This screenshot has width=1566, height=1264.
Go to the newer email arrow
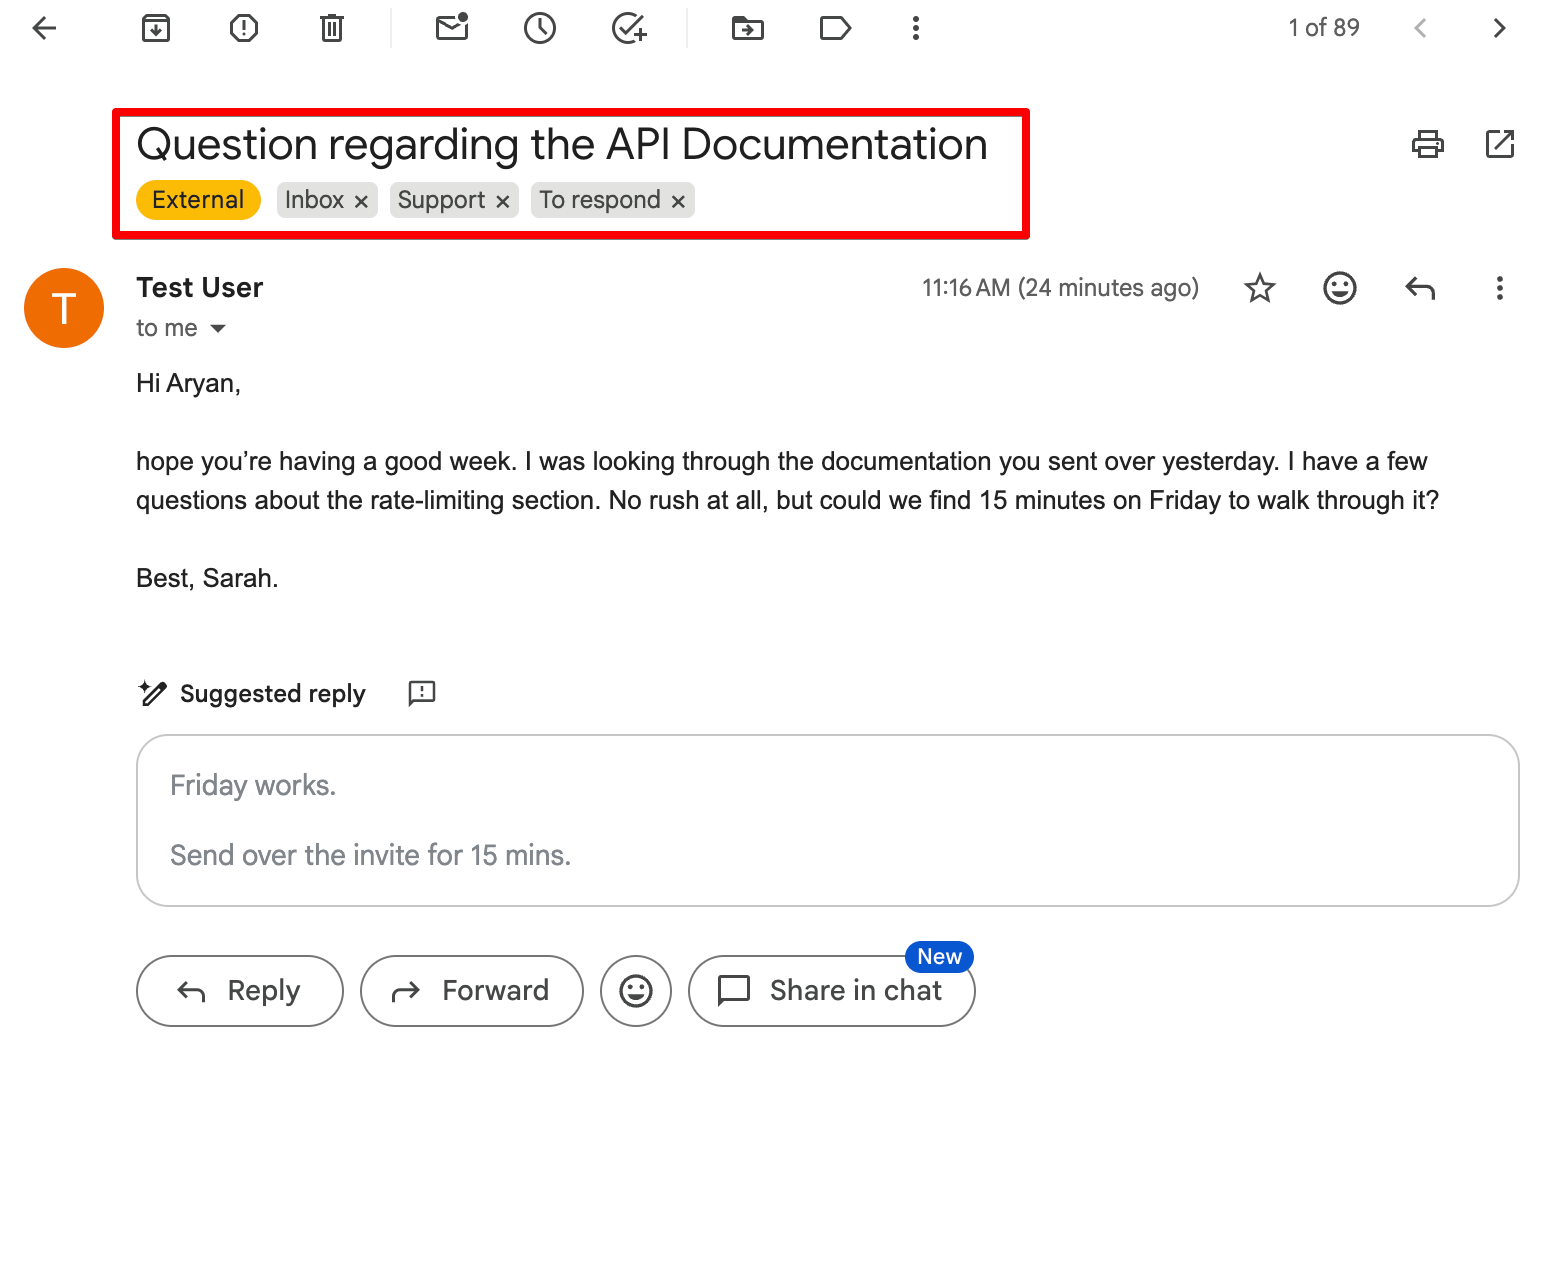(x=1420, y=28)
